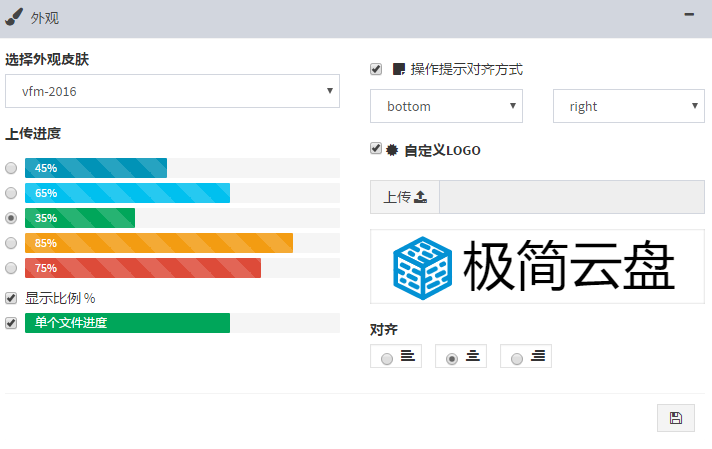Click the light blue 65% progress bar

pos(127,193)
